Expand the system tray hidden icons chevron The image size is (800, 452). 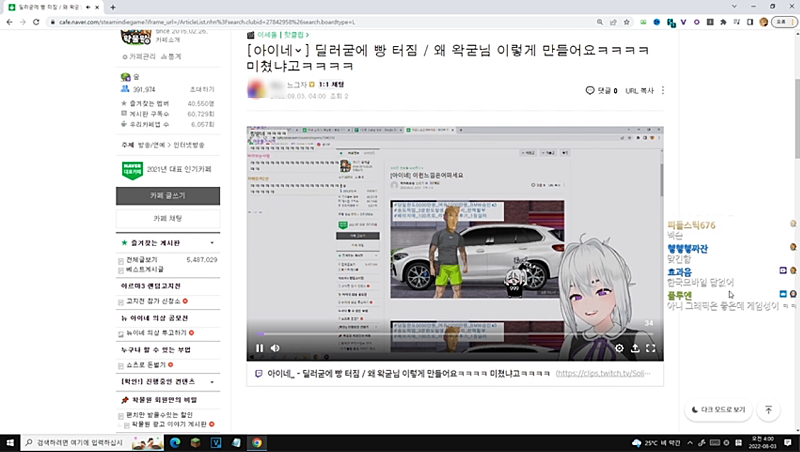pos(690,443)
